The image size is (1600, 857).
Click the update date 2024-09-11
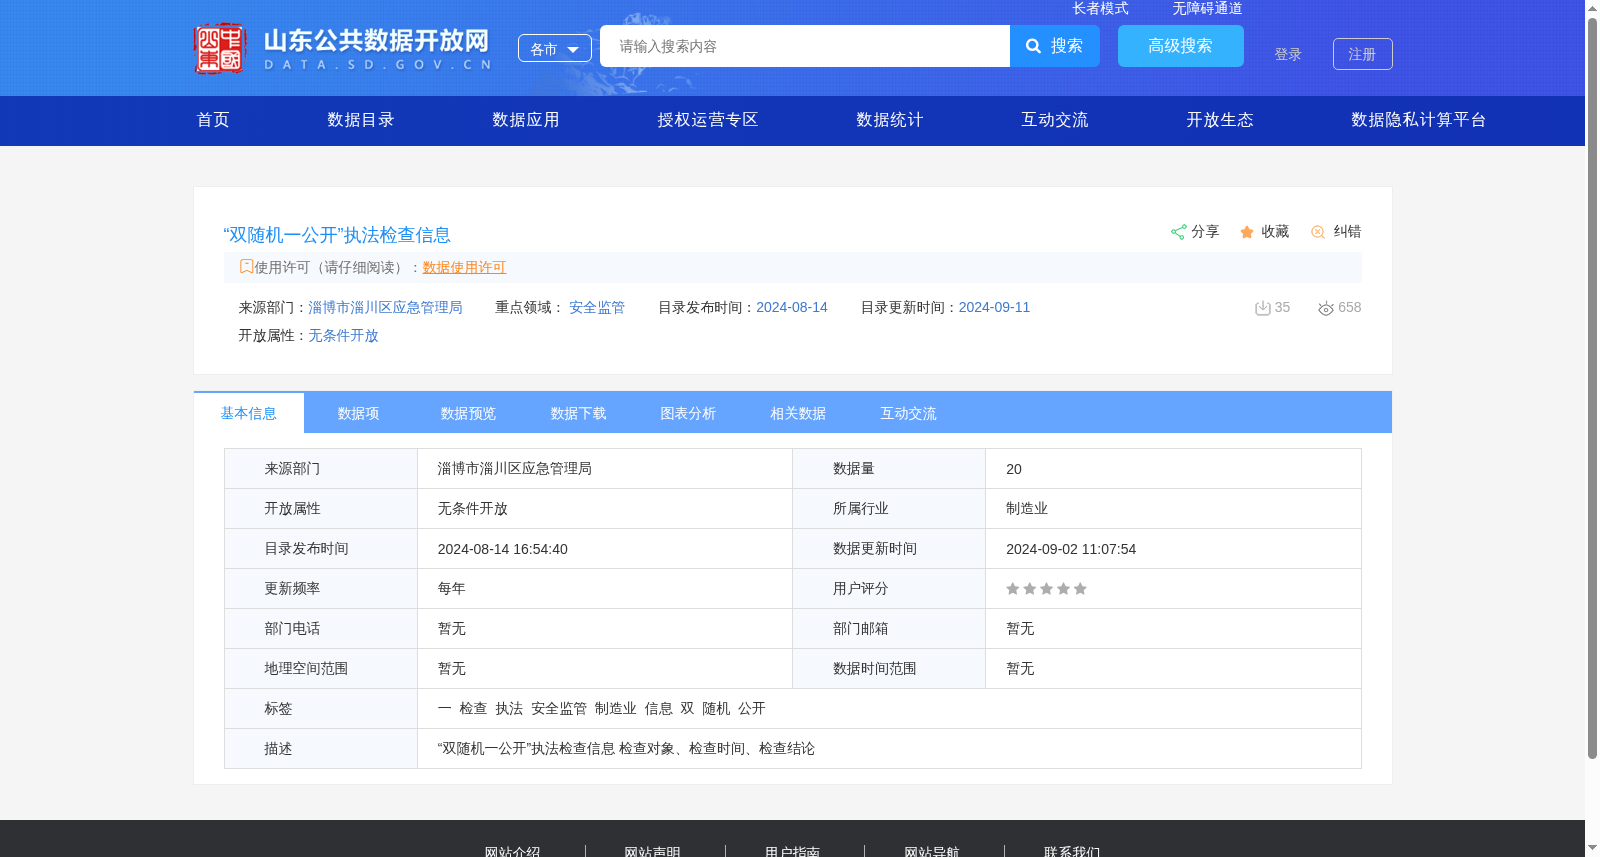[x=994, y=307]
